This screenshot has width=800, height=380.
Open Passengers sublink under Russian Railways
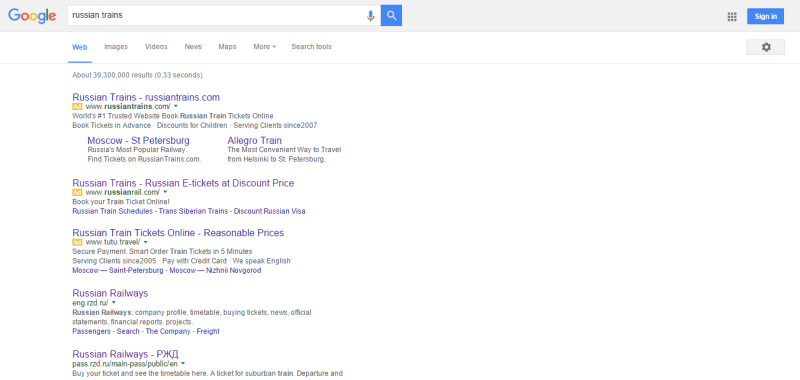click(x=91, y=332)
